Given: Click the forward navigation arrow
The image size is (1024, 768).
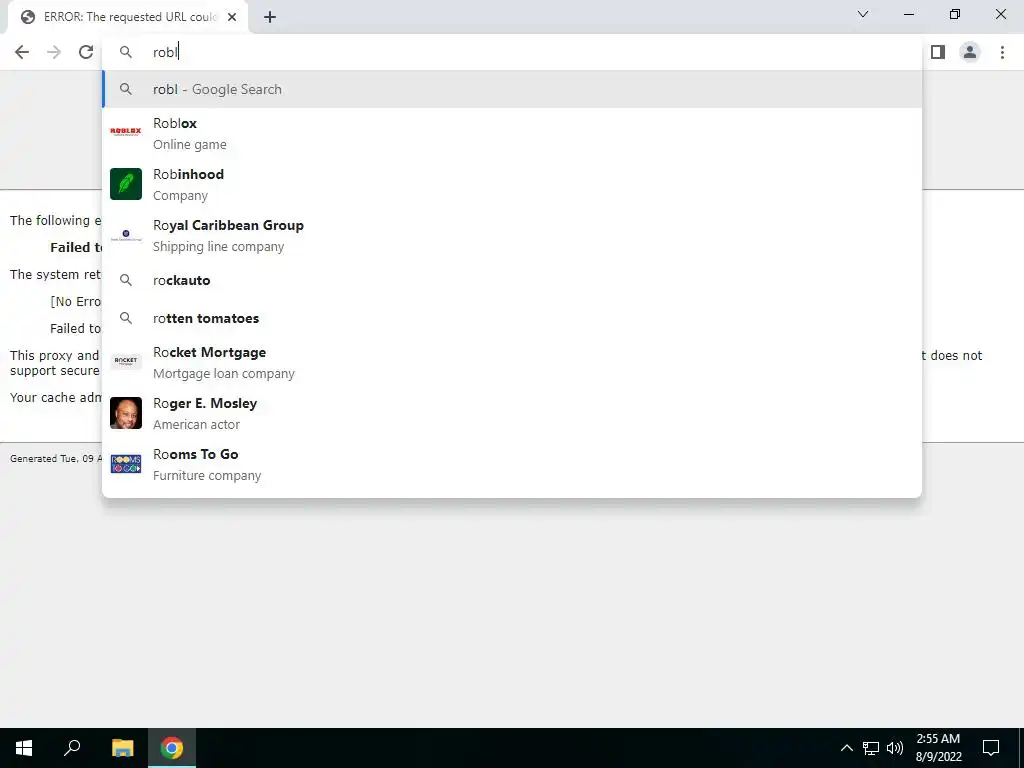Looking at the screenshot, I should point(54,52).
